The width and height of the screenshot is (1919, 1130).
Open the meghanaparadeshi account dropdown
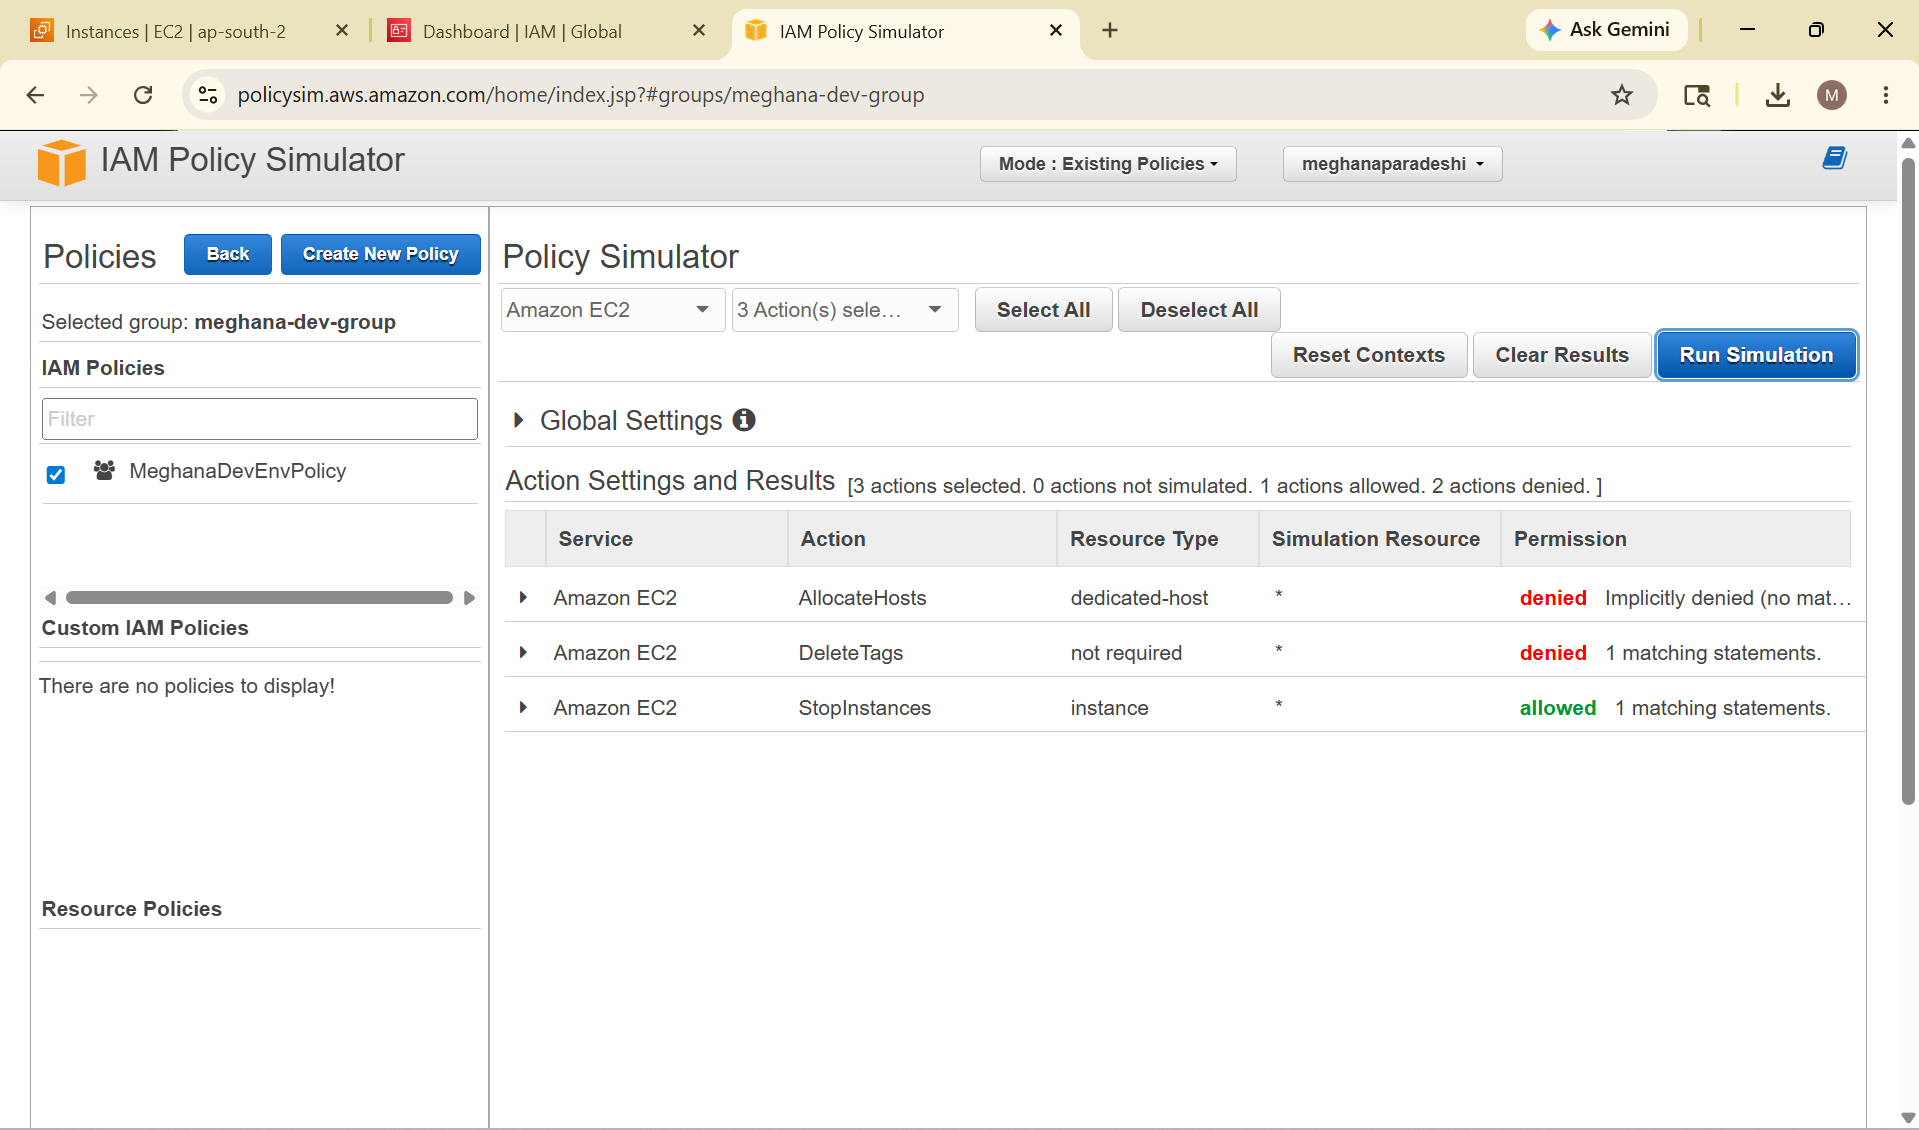point(1392,164)
